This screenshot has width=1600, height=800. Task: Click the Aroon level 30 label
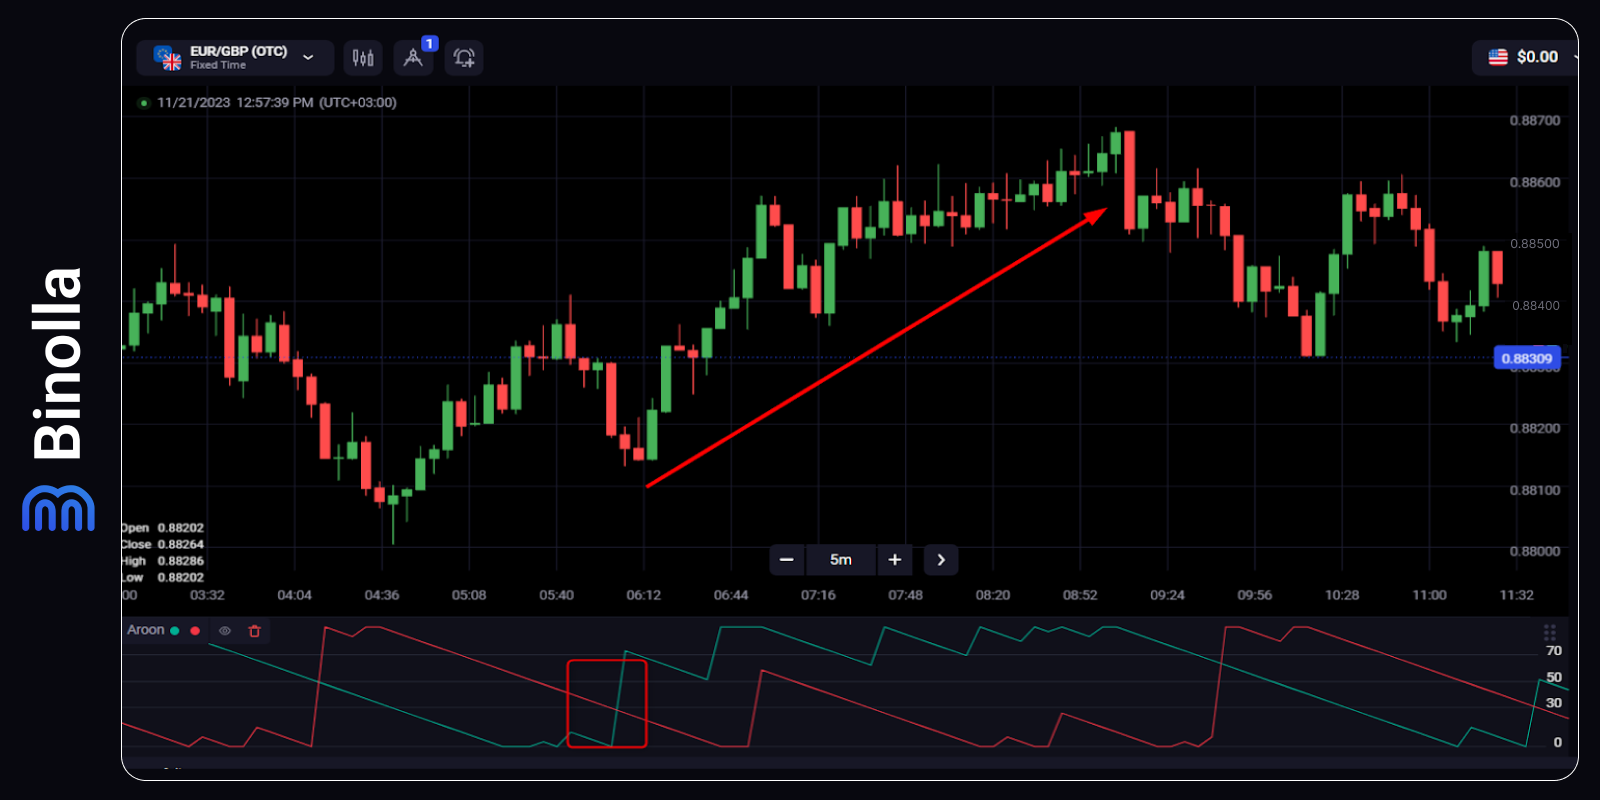click(x=1554, y=703)
